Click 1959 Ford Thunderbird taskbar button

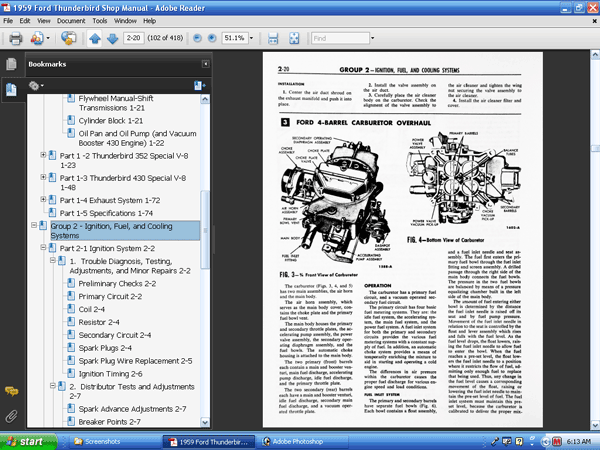click(x=209, y=442)
